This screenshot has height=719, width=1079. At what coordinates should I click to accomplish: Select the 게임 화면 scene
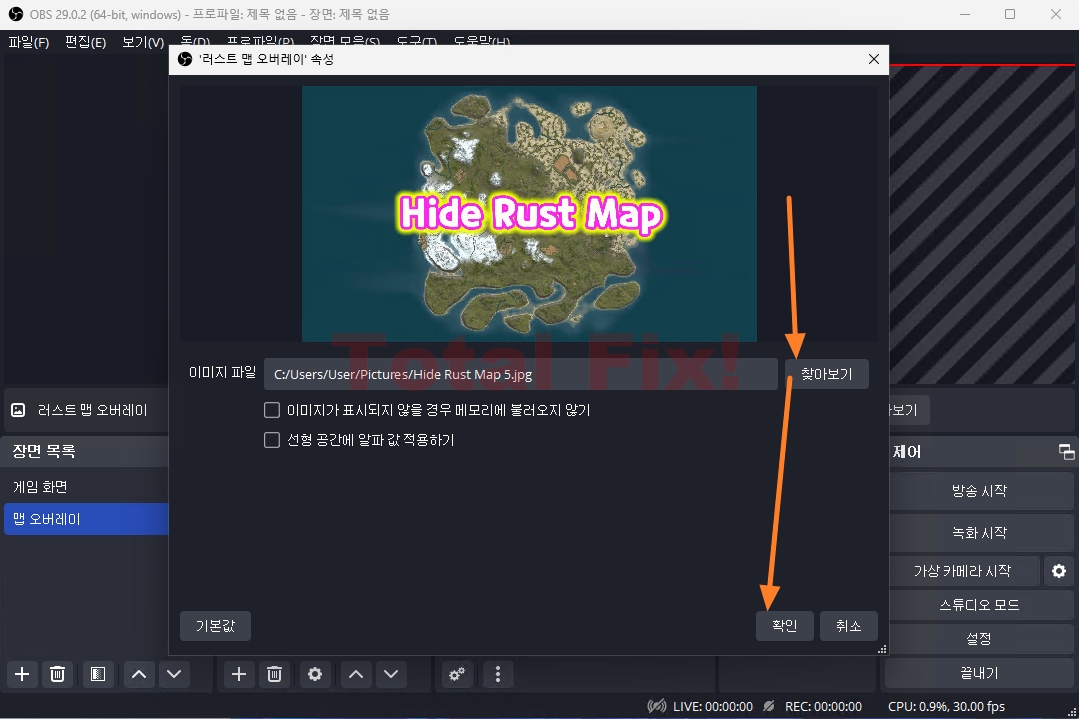click(x=85, y=487)
